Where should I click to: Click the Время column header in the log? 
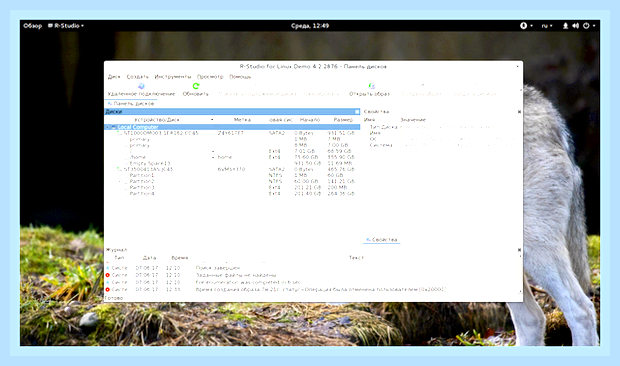tap(180, 258)
